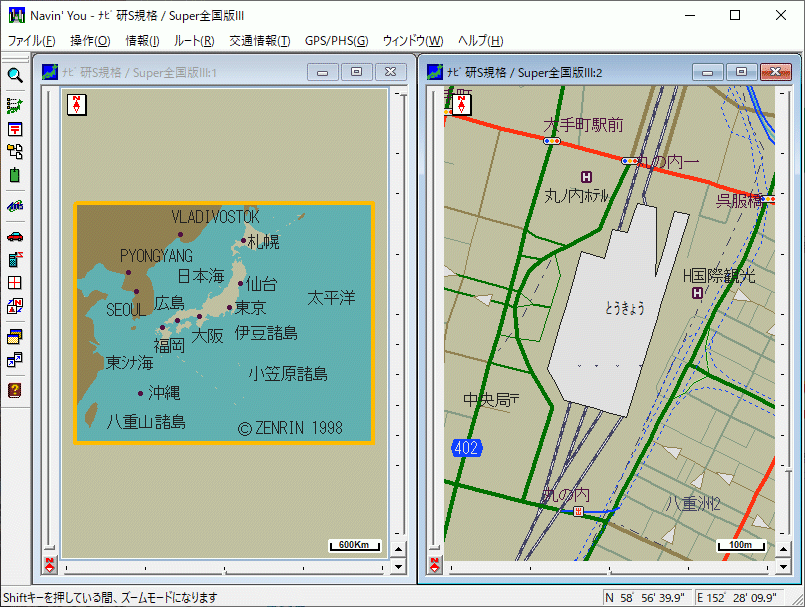Click the vertical zoom slider of the overview map

(x=46, y=320)
